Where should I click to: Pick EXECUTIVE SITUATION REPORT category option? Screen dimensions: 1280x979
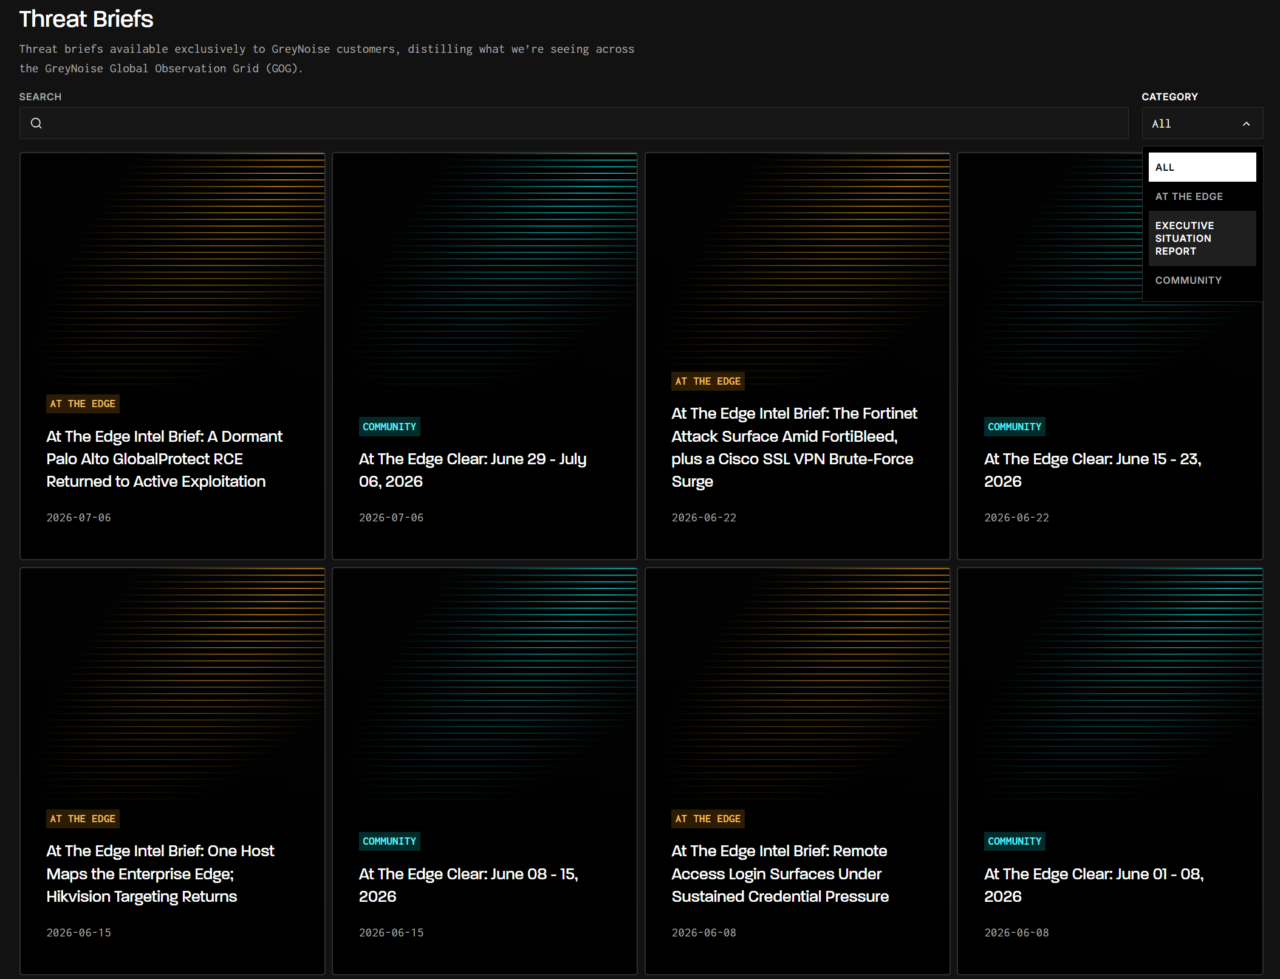click(1202, 238)
